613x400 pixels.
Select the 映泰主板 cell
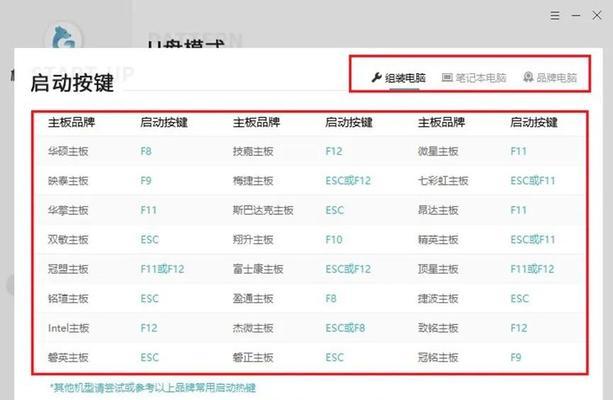coord(68,181)
